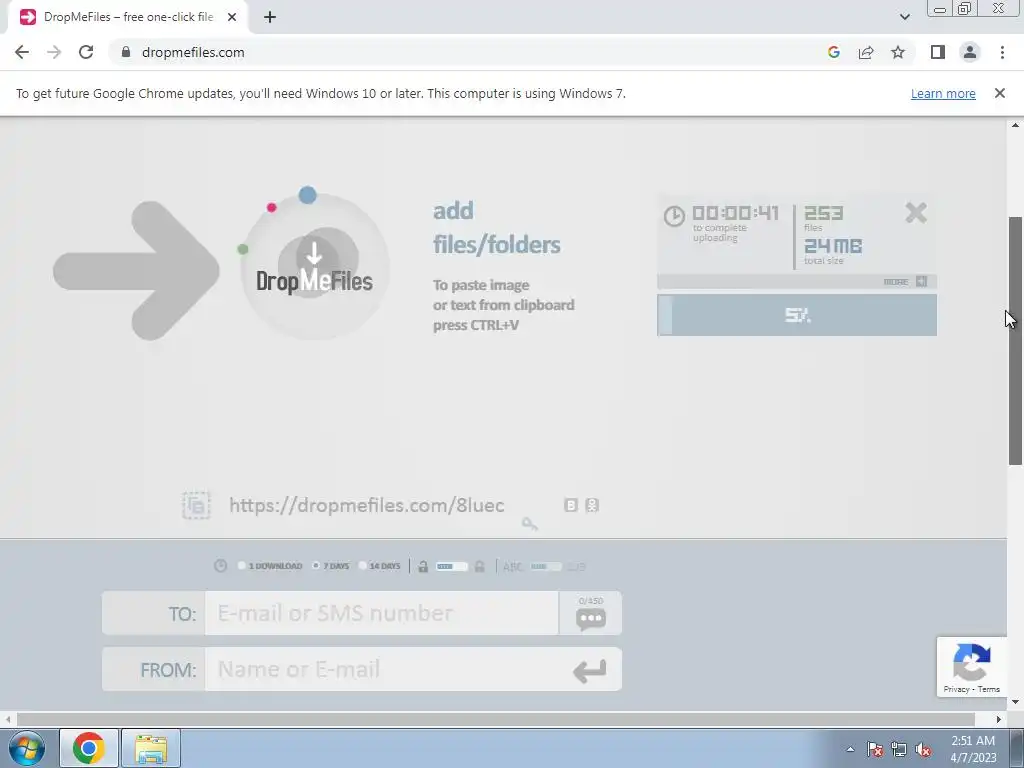Click the taskbar clock showing 2:51 AM
The height and width of the screenshot is (768, 1024).
(973, 749)
